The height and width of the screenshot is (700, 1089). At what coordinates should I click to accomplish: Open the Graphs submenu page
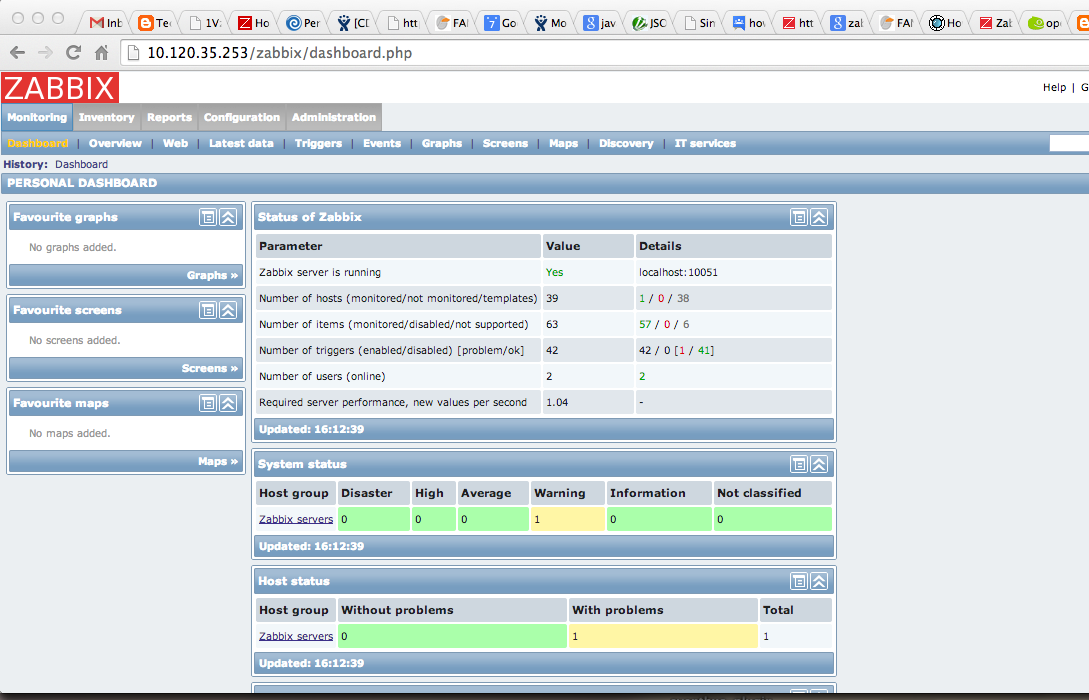[442, 144]
